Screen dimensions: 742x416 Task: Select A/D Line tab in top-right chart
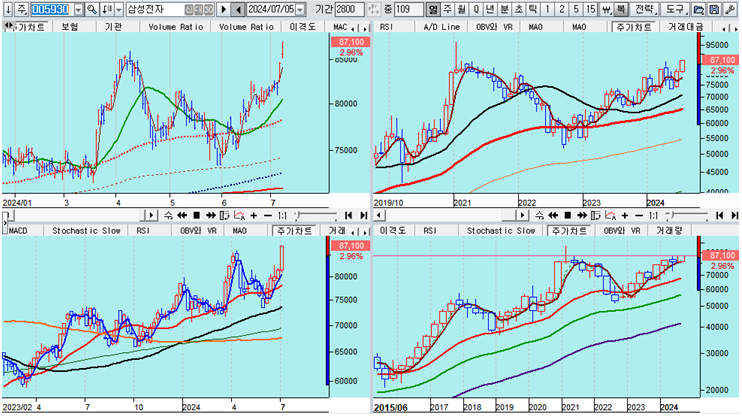click(x=441, y=27)
